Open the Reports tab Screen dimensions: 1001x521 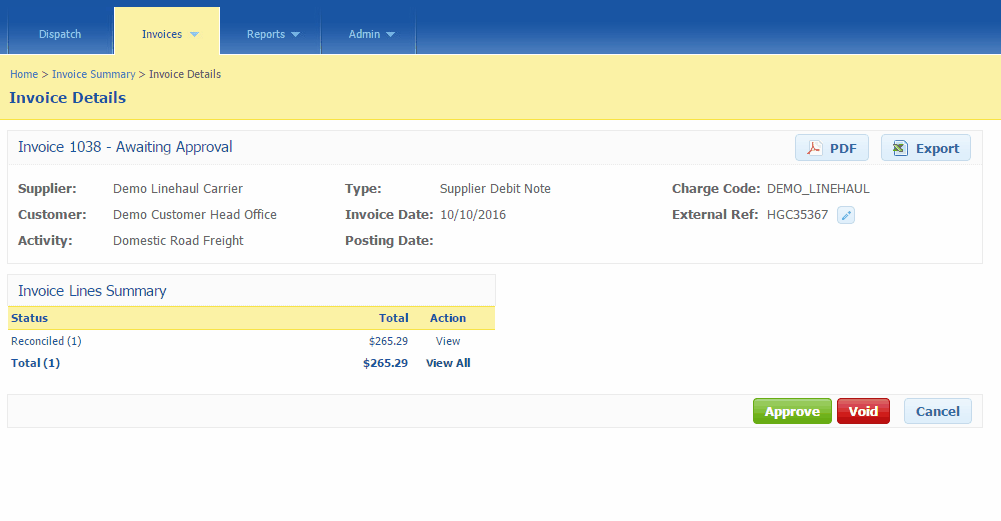(271, 34)
